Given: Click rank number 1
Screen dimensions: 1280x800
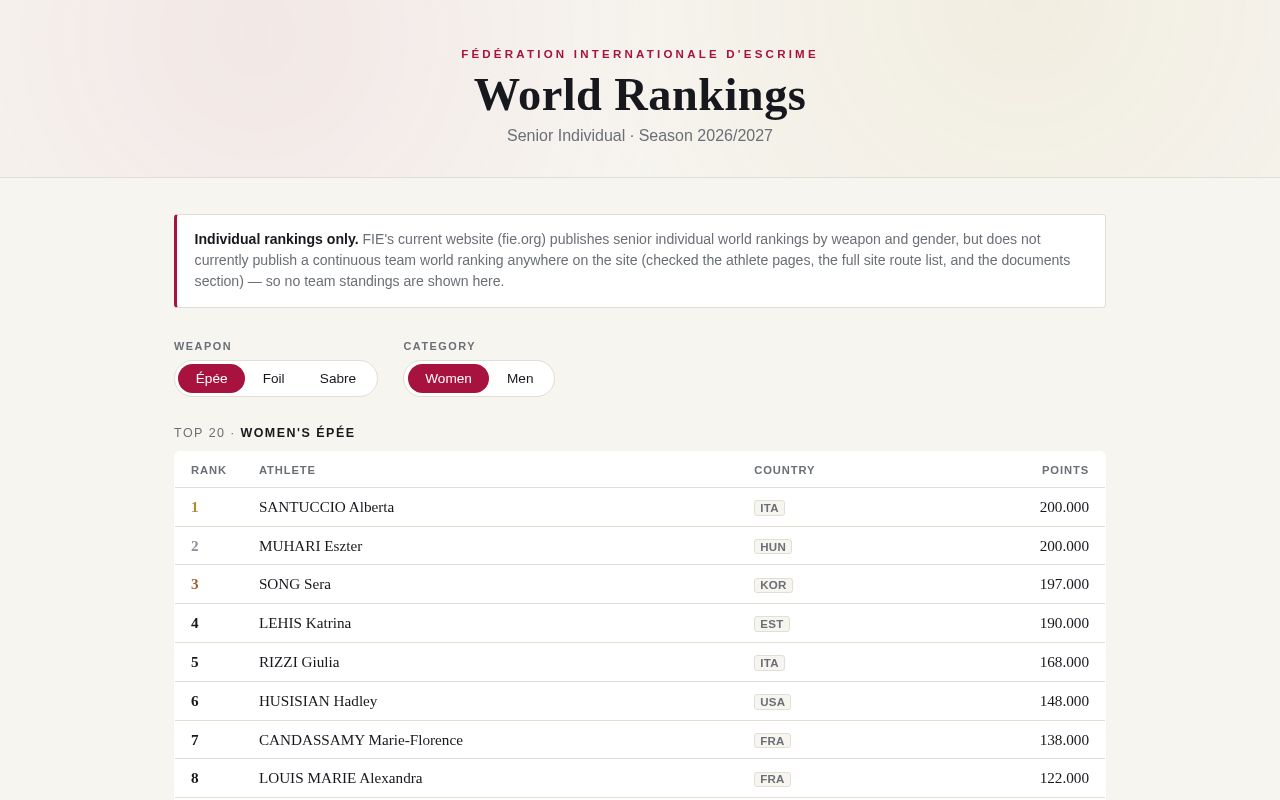Looking at the screenshot, I should click(195, 507).
